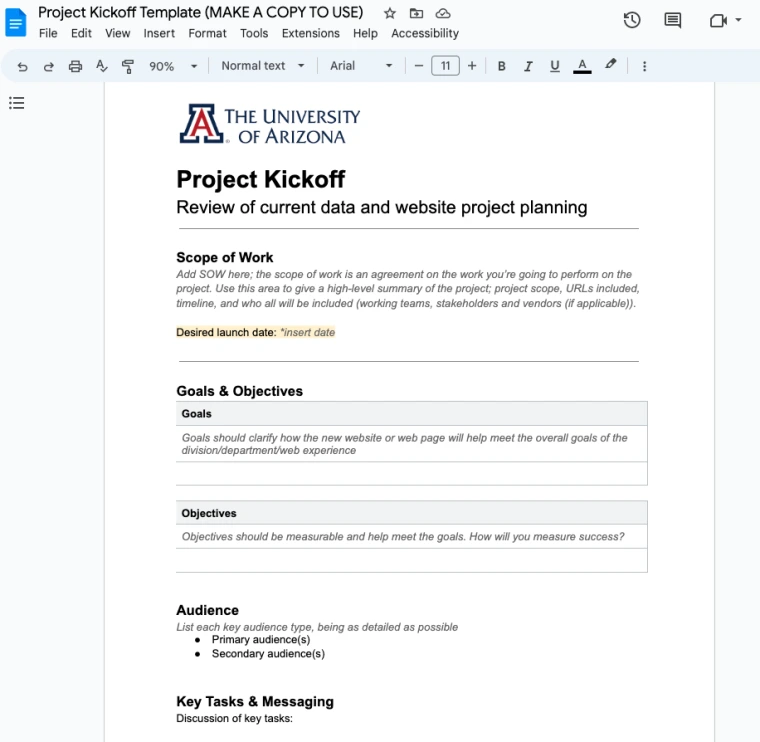Click the Audience heading
Image resolution: width=760 pixels, height=742 pixels.
pos(207,610)
